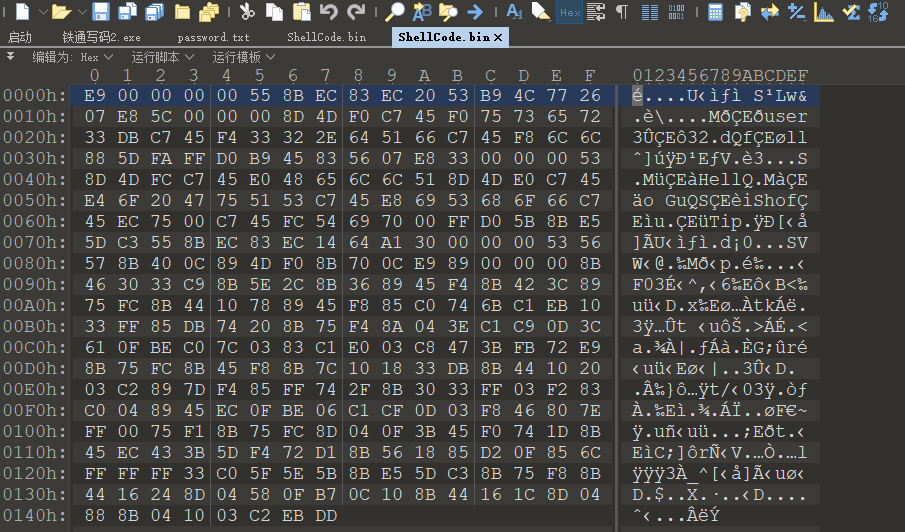Open the histogram chart tool
Viewport: 905px width, 532px height.
click(824, 12)
